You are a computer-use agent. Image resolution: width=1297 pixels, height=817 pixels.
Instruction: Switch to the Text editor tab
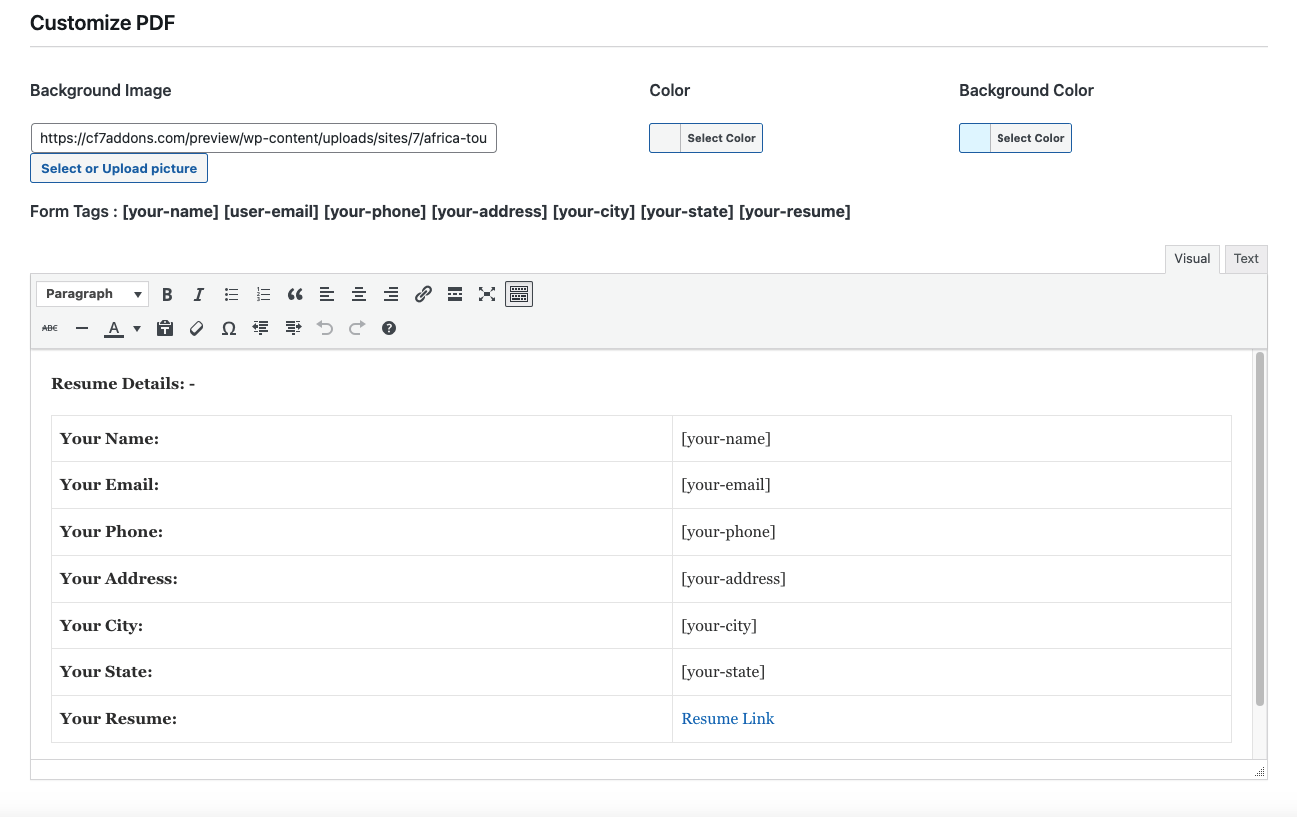[1246, 259]
